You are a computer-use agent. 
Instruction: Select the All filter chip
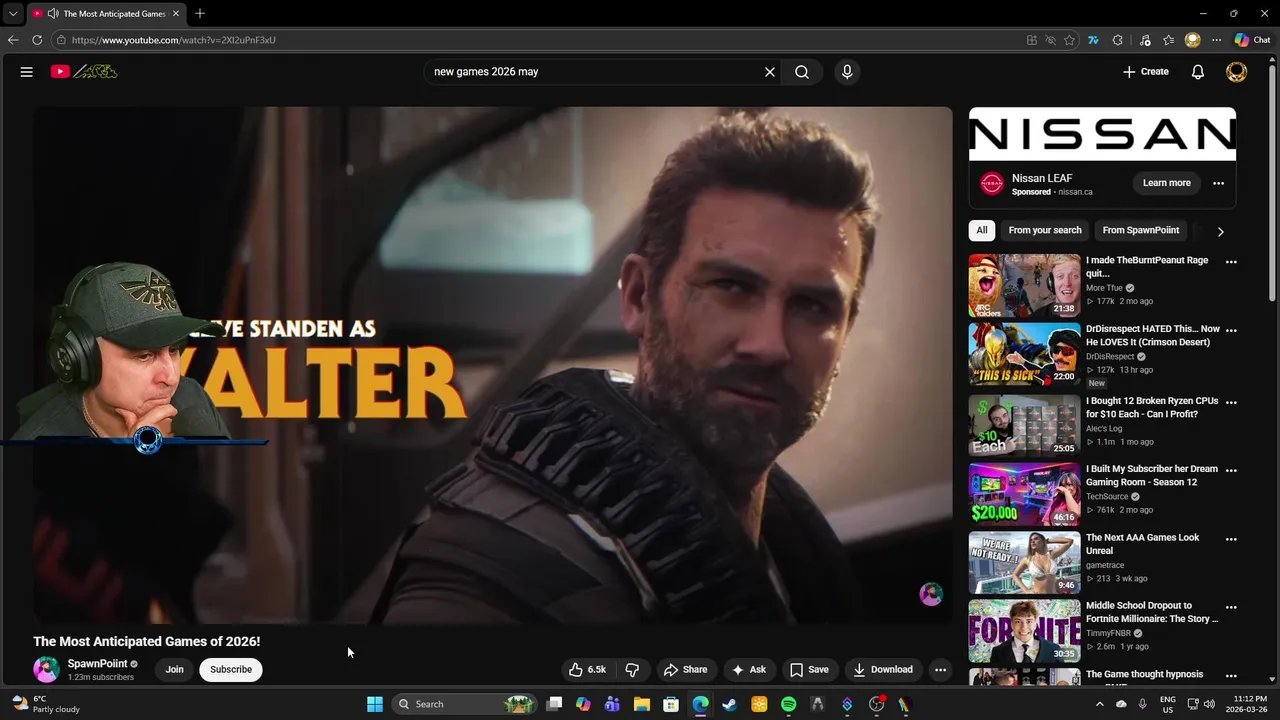pyautogui.click(x=982, y=230)
